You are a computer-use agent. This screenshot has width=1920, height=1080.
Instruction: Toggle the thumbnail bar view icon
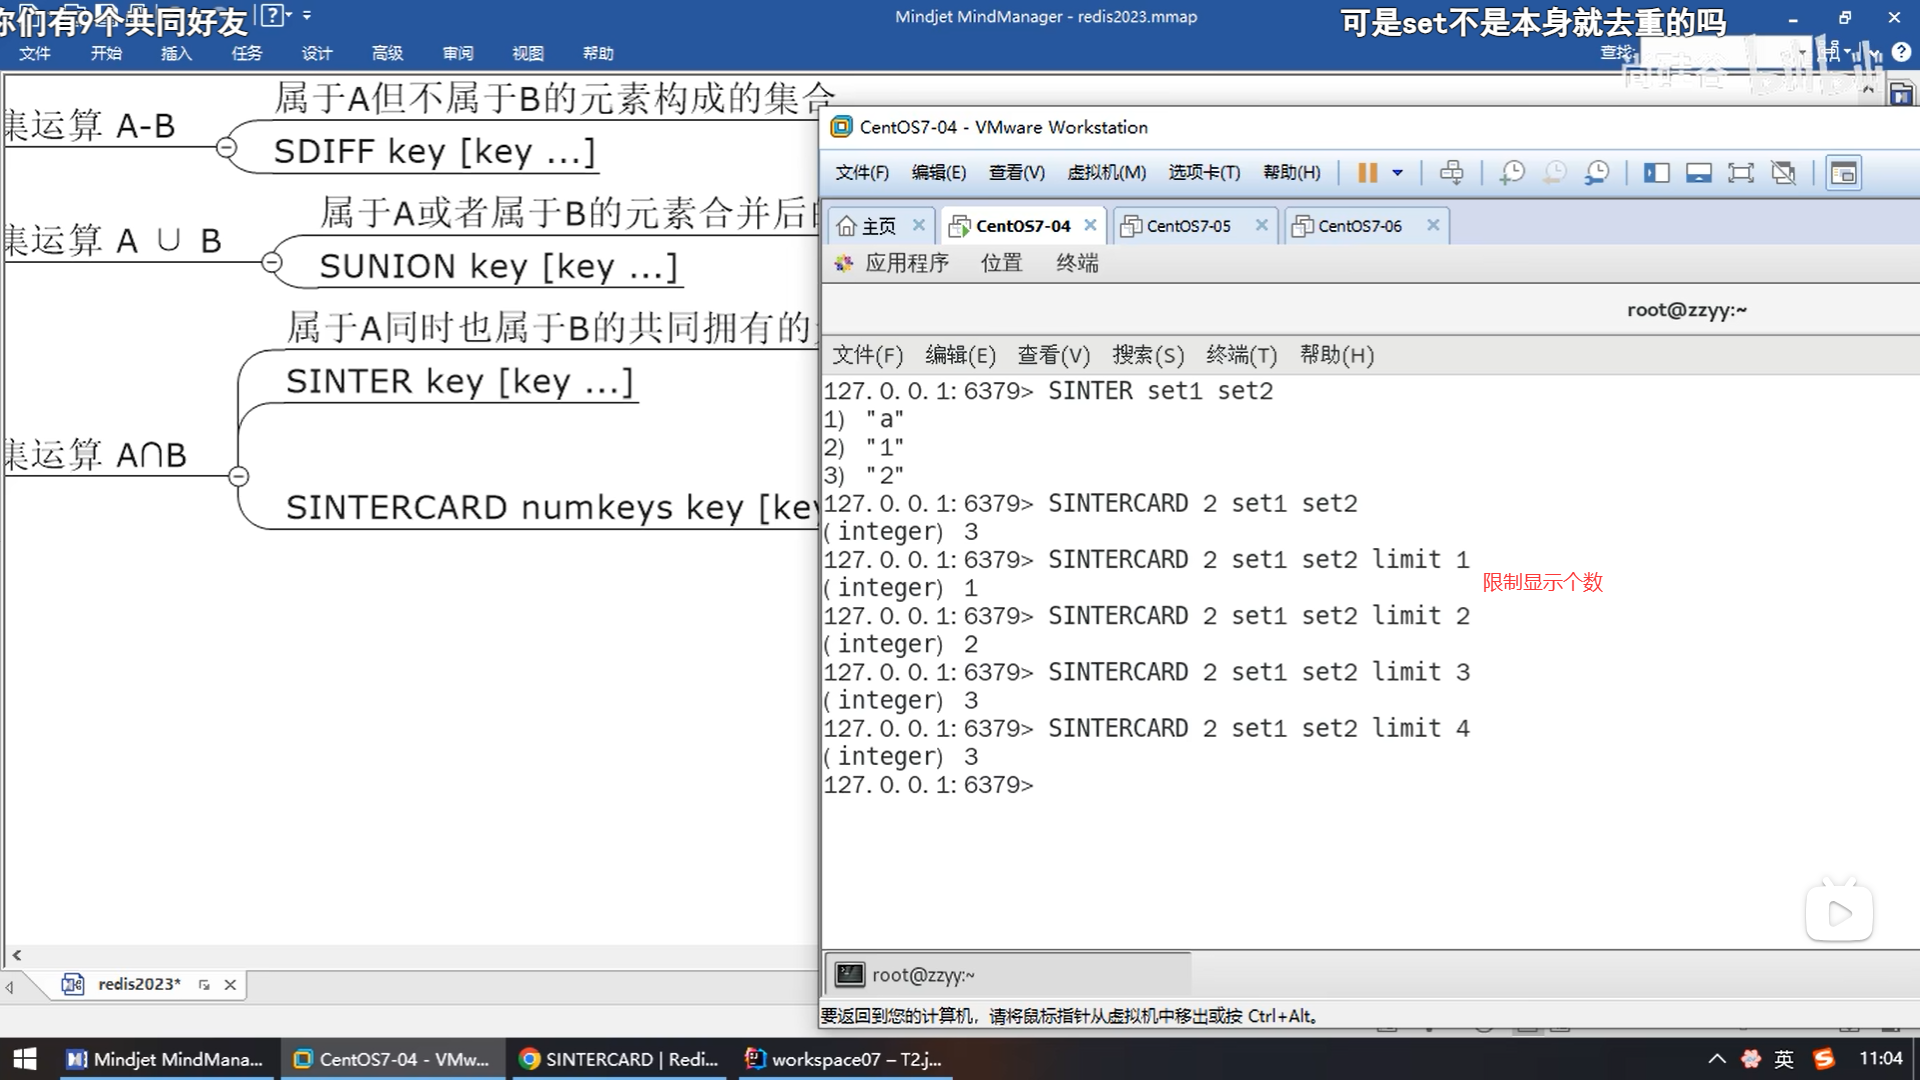click(x=1698, y=173)
